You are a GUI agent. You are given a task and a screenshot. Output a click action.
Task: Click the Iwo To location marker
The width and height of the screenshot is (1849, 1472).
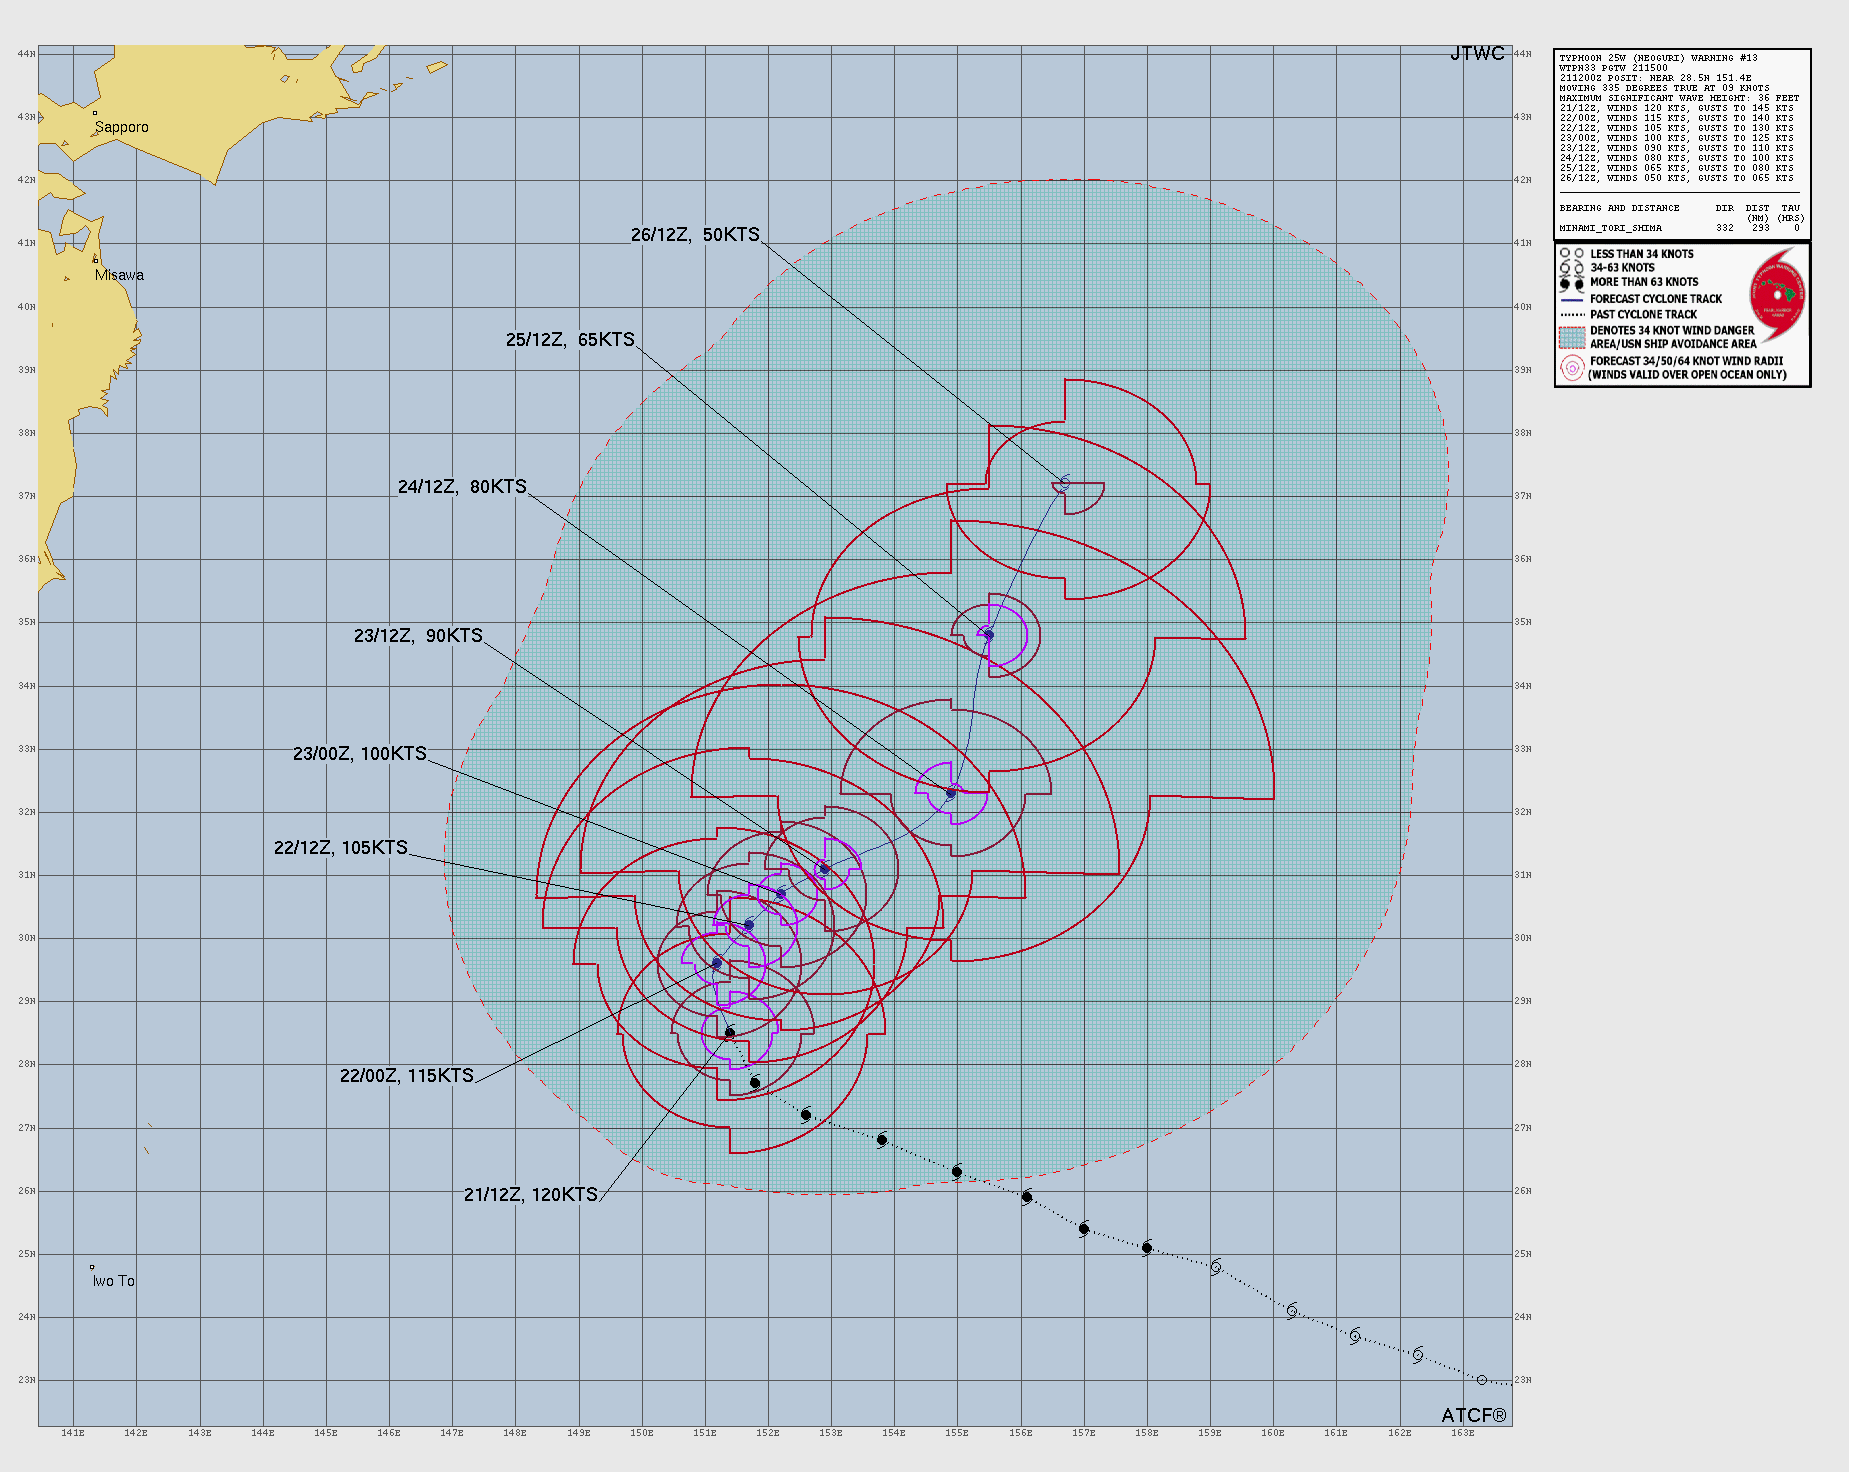[92, 1267]
